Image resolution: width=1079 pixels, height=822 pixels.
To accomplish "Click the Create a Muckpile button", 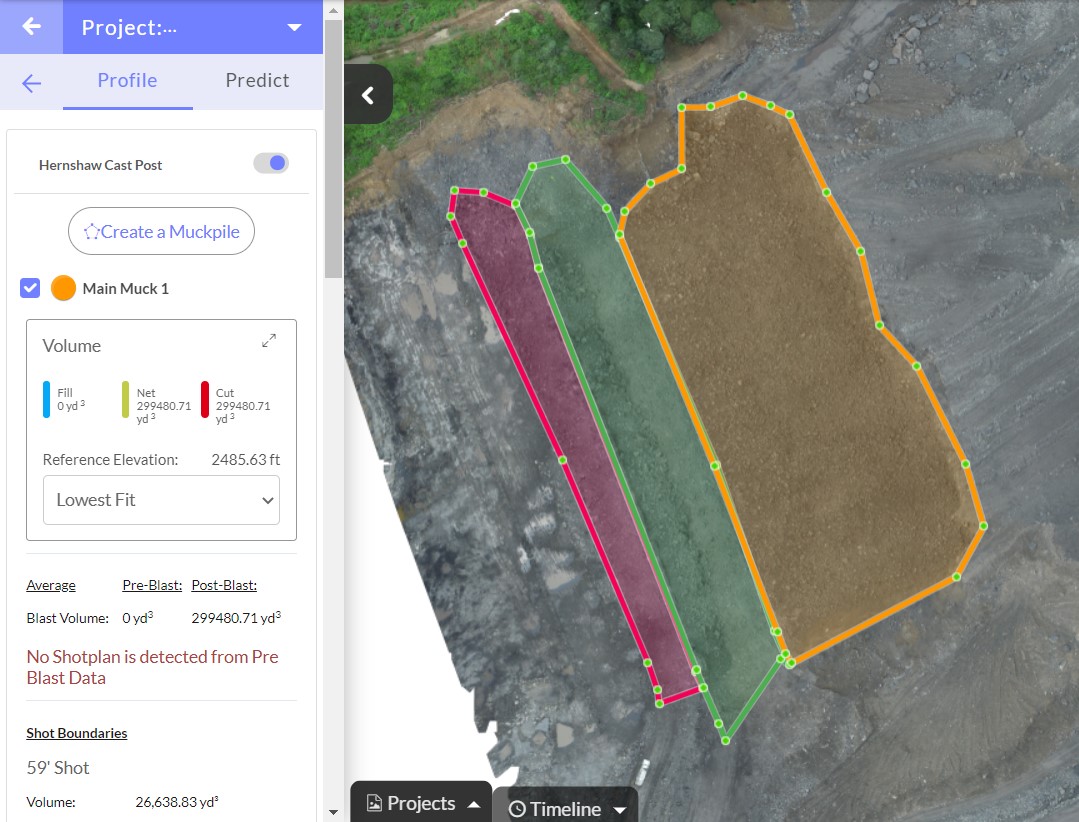I will point(161,232).
